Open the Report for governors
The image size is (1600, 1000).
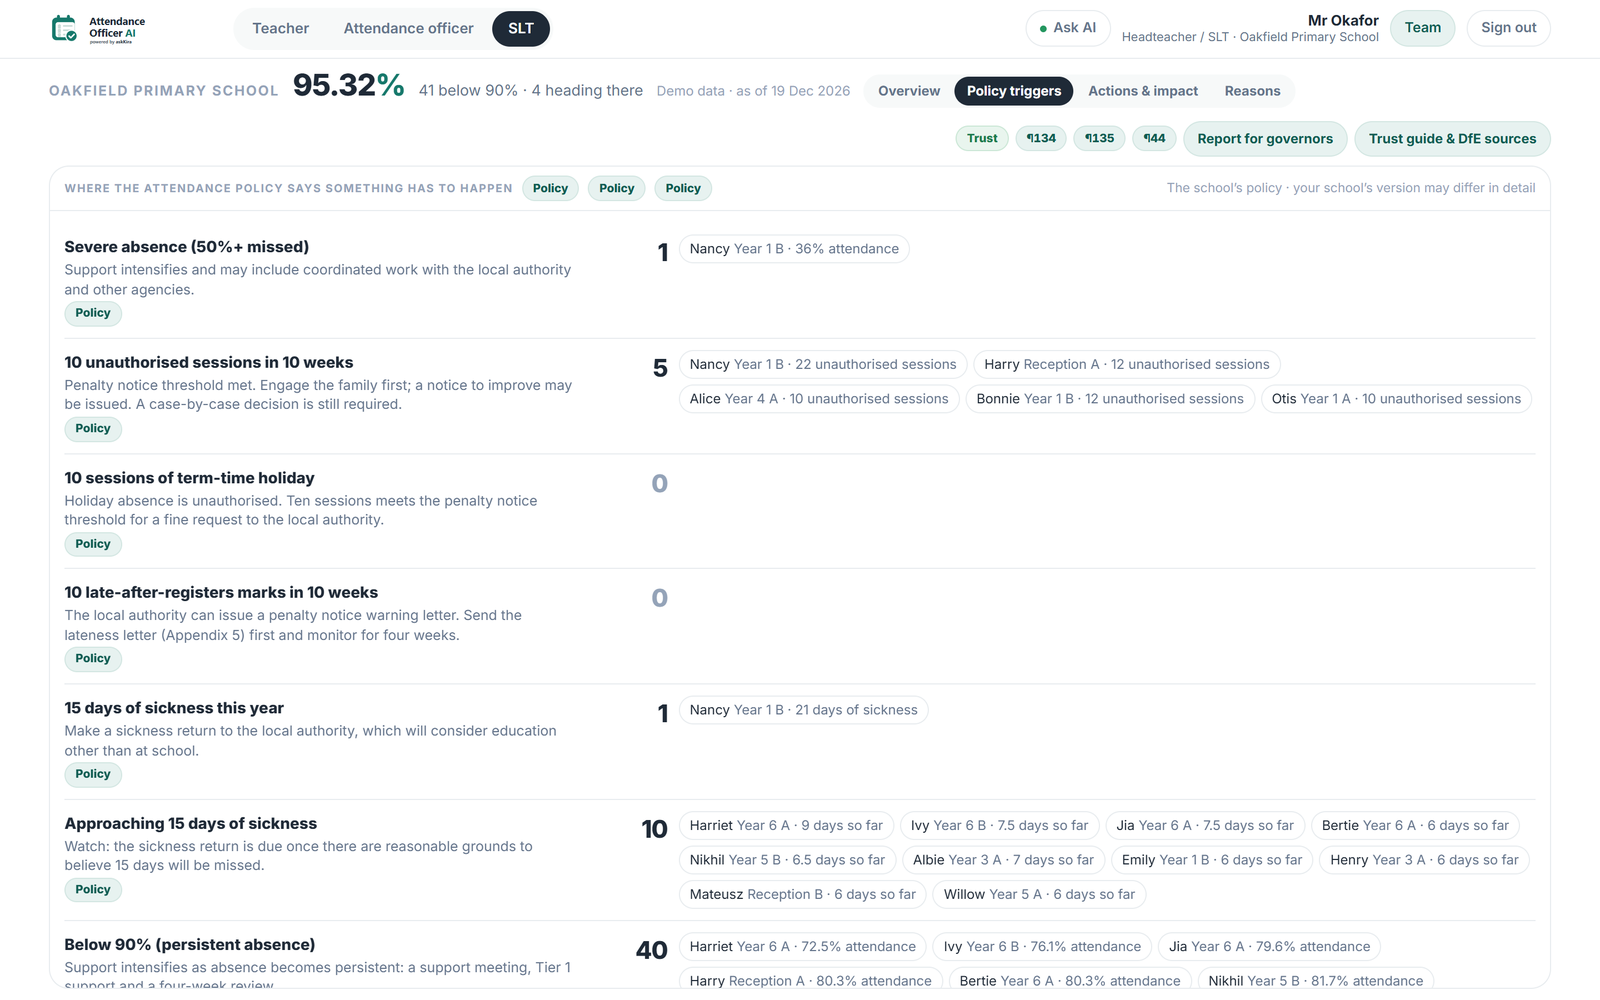(1265, 139)
